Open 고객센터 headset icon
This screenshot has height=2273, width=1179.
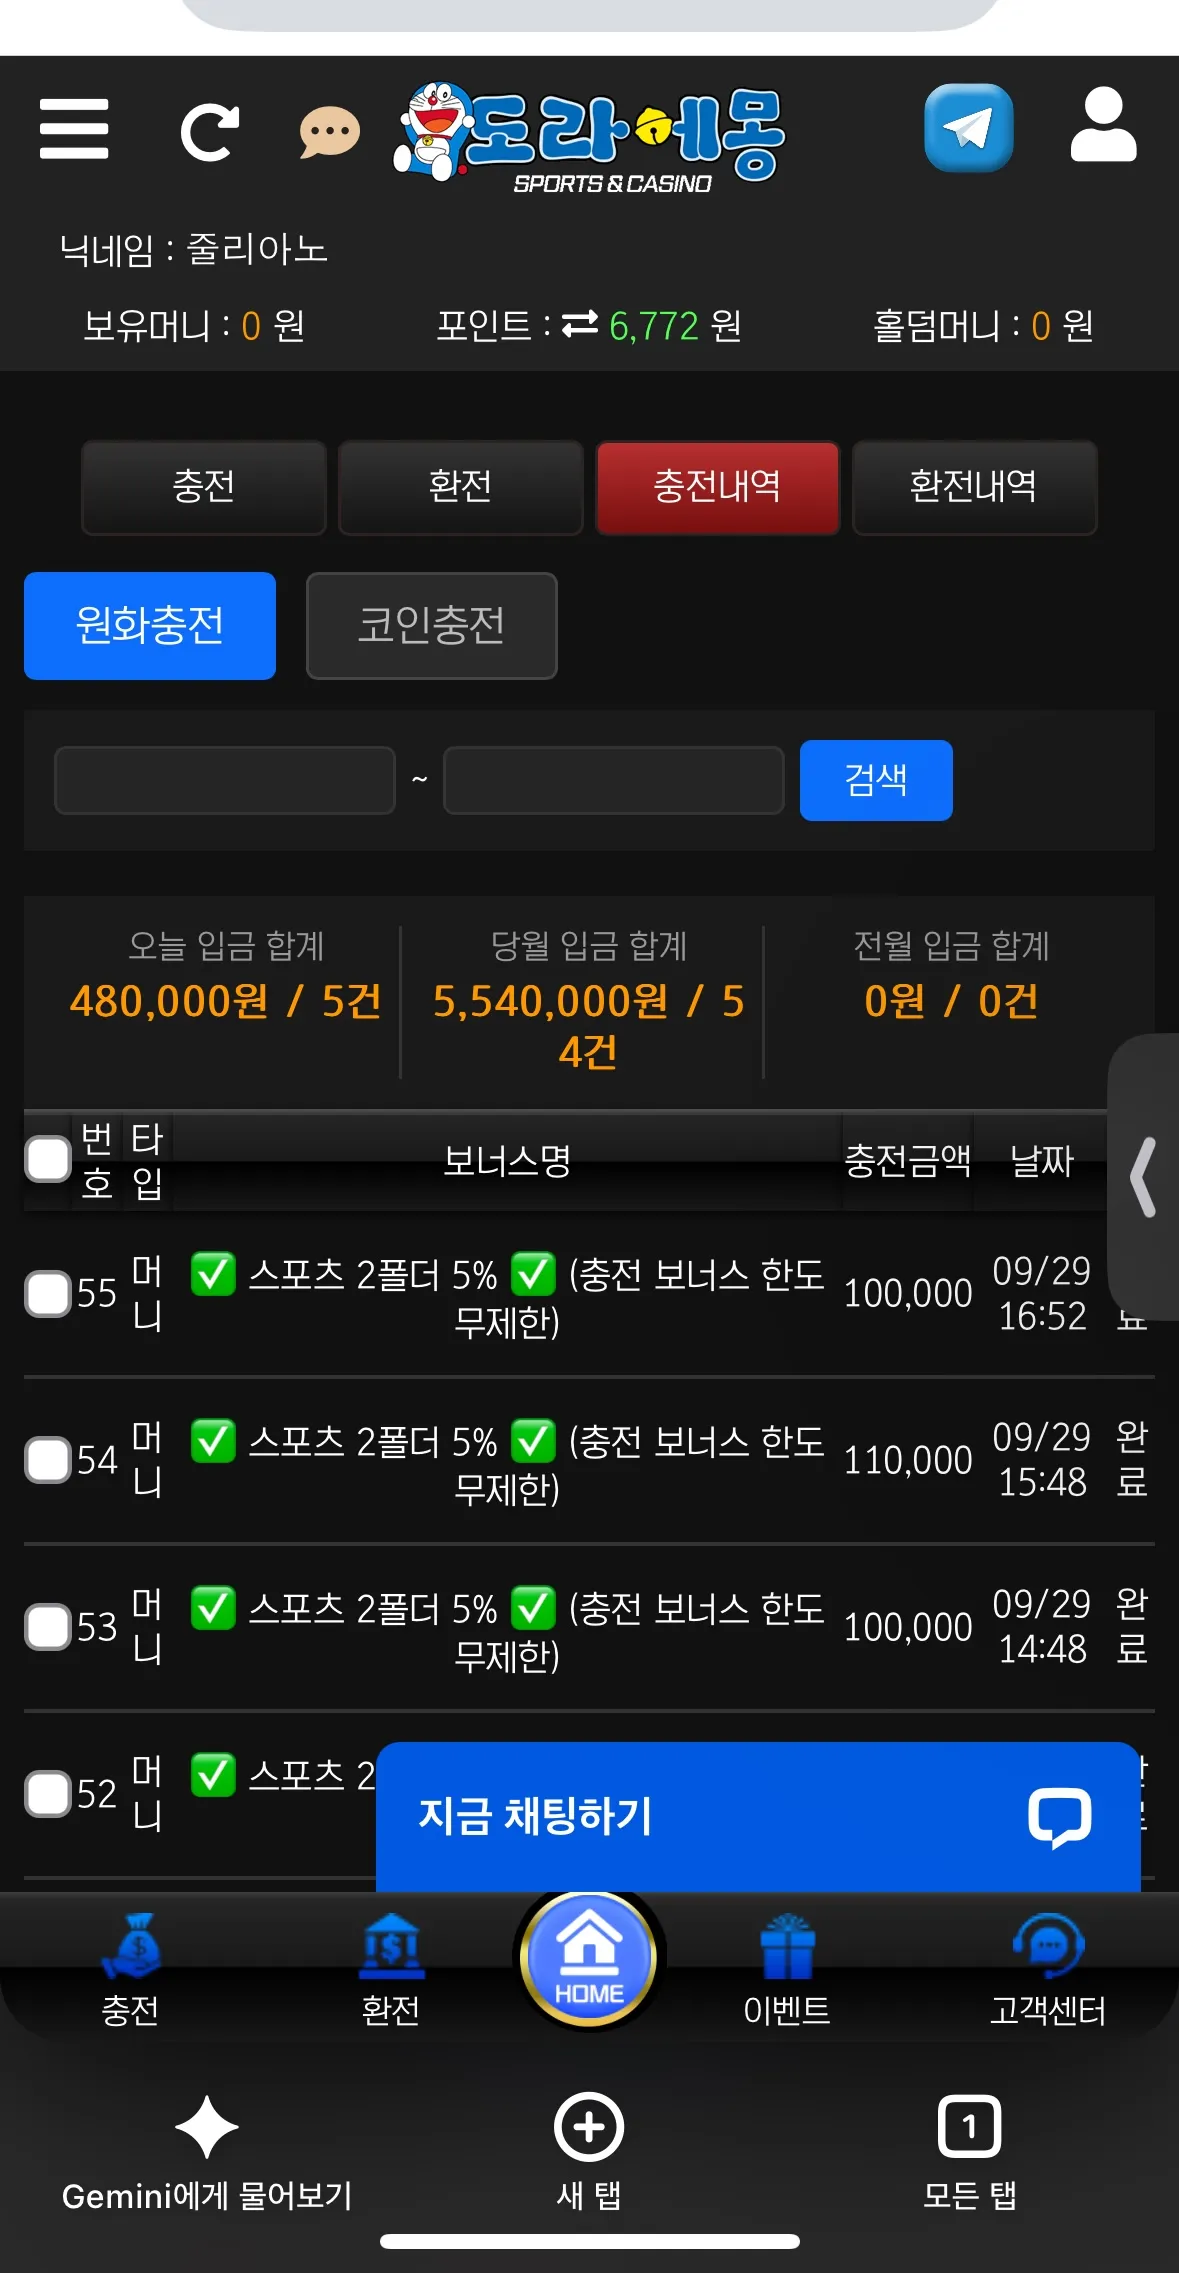click(1048, 1946)
